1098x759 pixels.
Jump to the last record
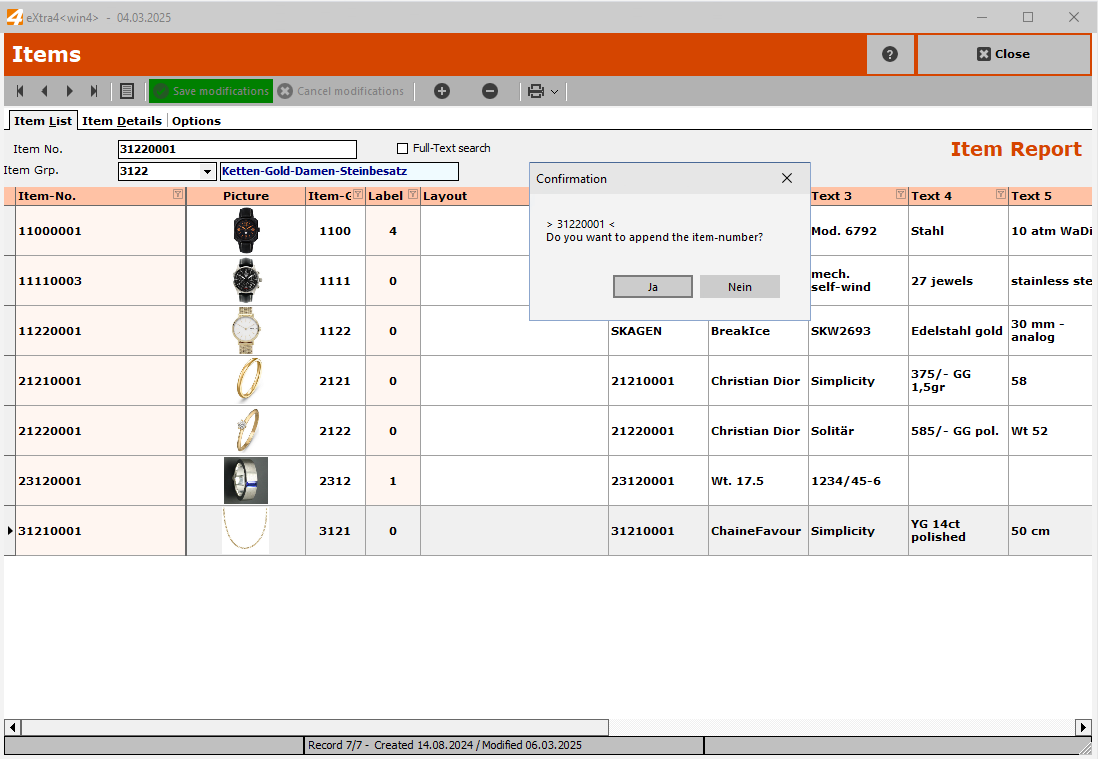point(94,91)
